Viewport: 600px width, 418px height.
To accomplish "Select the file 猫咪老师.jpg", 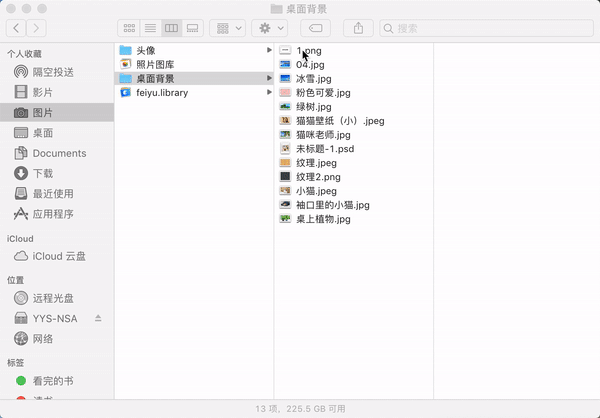I will [x=354, y=135].
